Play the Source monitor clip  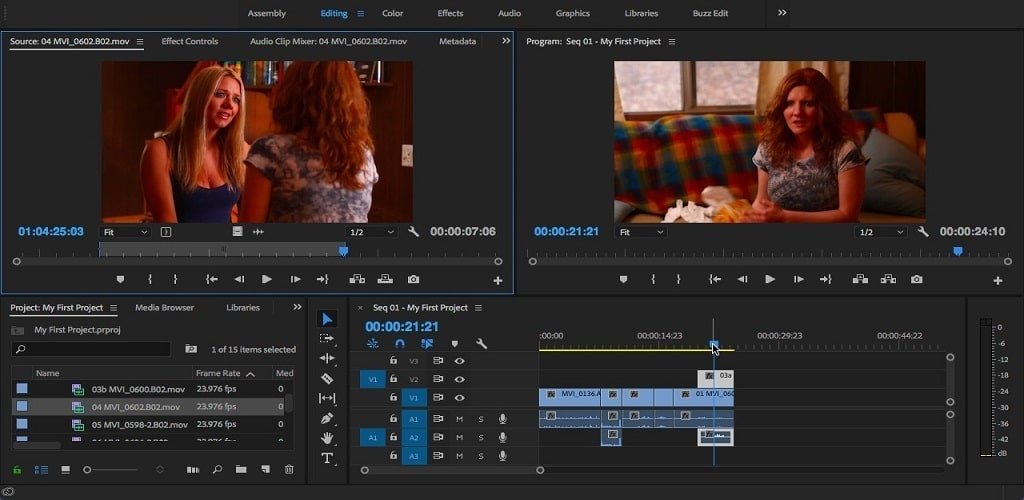point(266,279)
